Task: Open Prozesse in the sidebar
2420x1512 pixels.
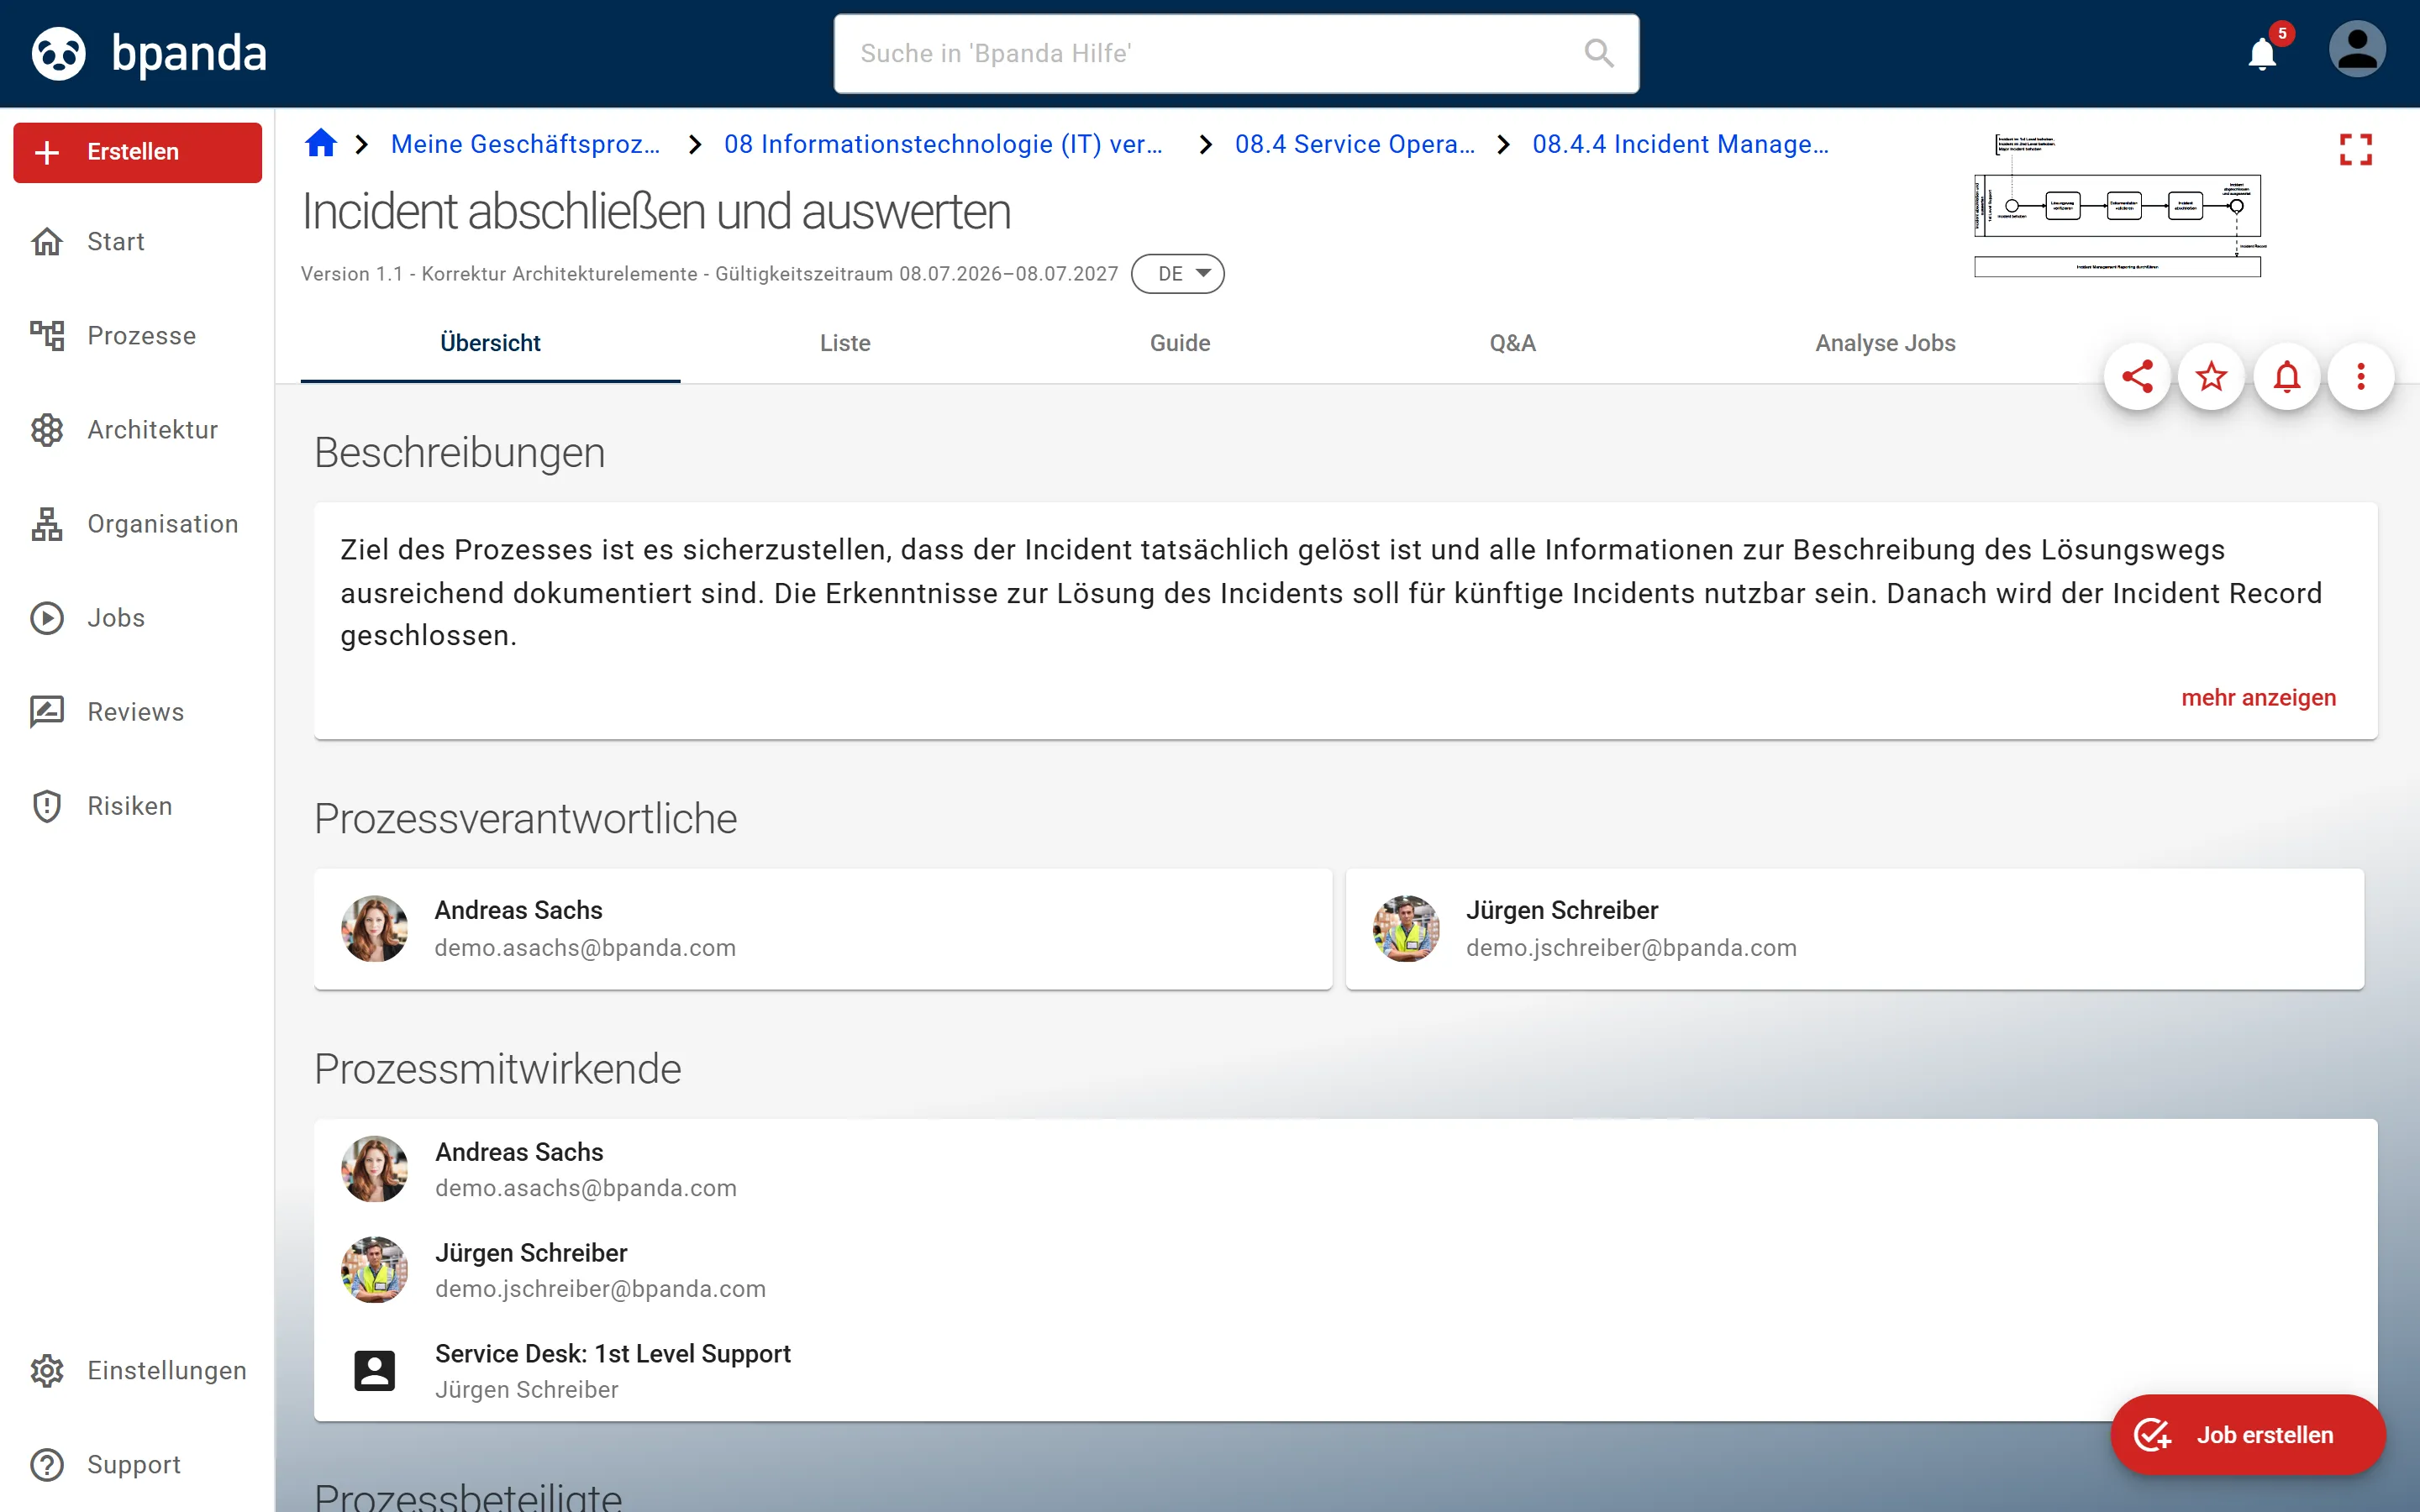Action: pos(137,336)
